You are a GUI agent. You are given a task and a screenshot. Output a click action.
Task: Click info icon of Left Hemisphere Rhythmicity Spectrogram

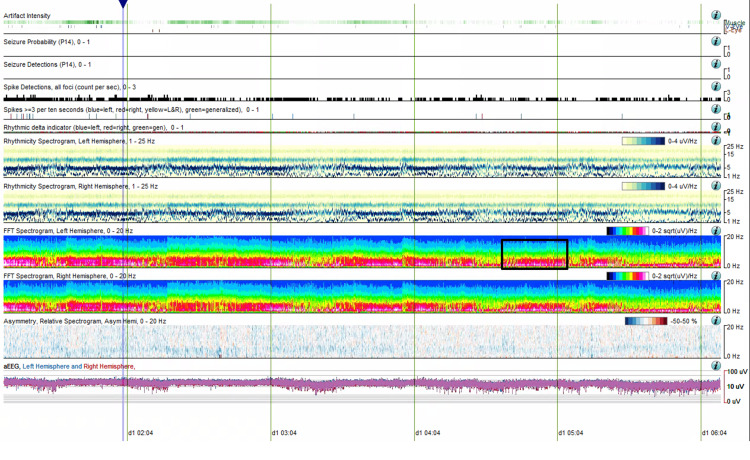click(x=716, y=141)
